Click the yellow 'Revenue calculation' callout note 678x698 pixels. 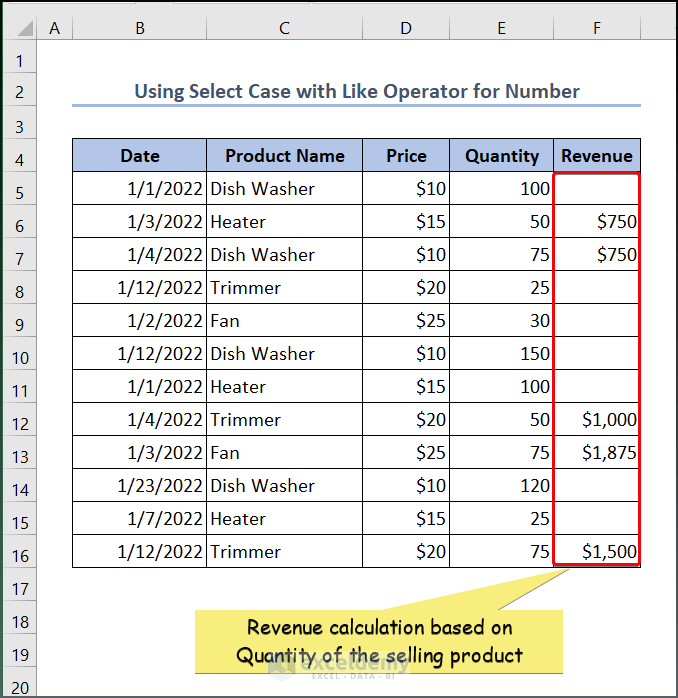(379, 641)
